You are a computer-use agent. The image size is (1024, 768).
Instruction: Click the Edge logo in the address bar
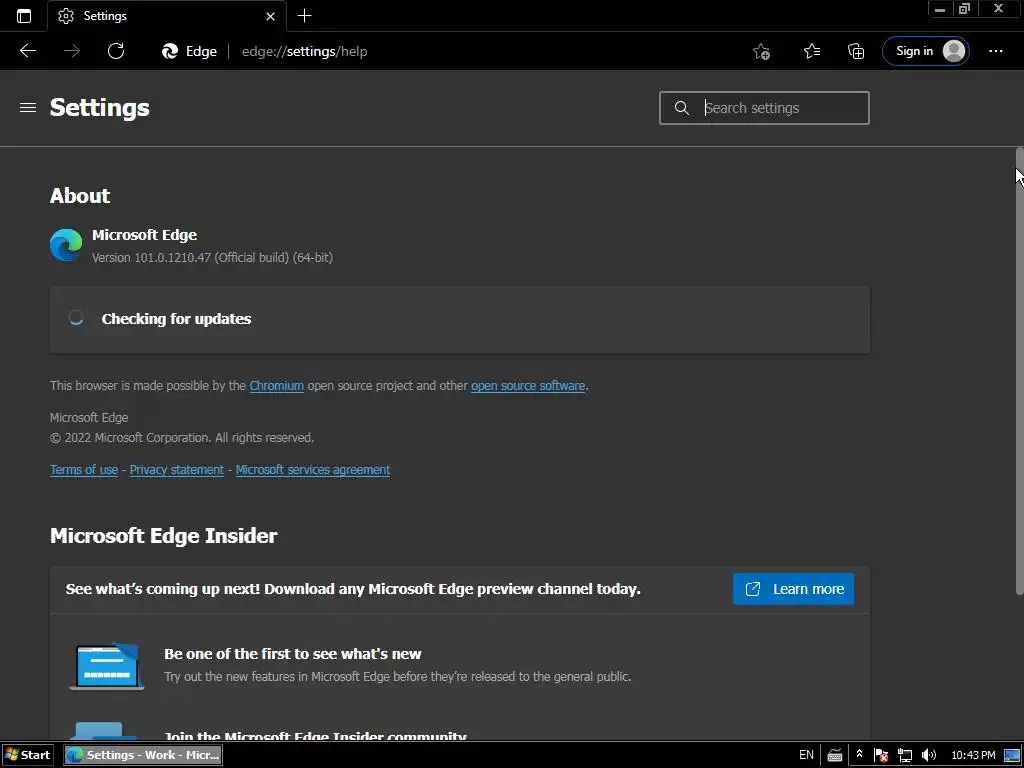(170, 51)
